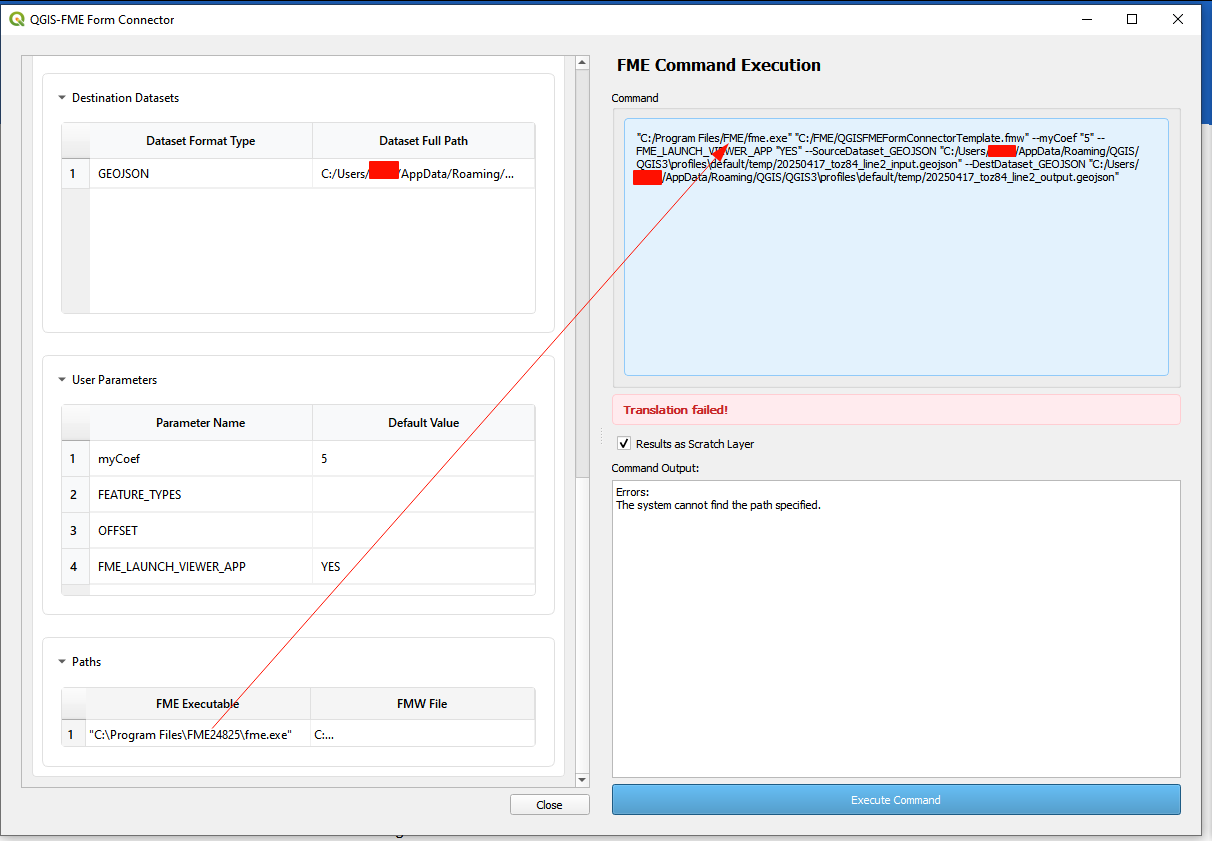1212x841 pixels.
Task: Click the Close button below panel
Action: coord(549,805)
